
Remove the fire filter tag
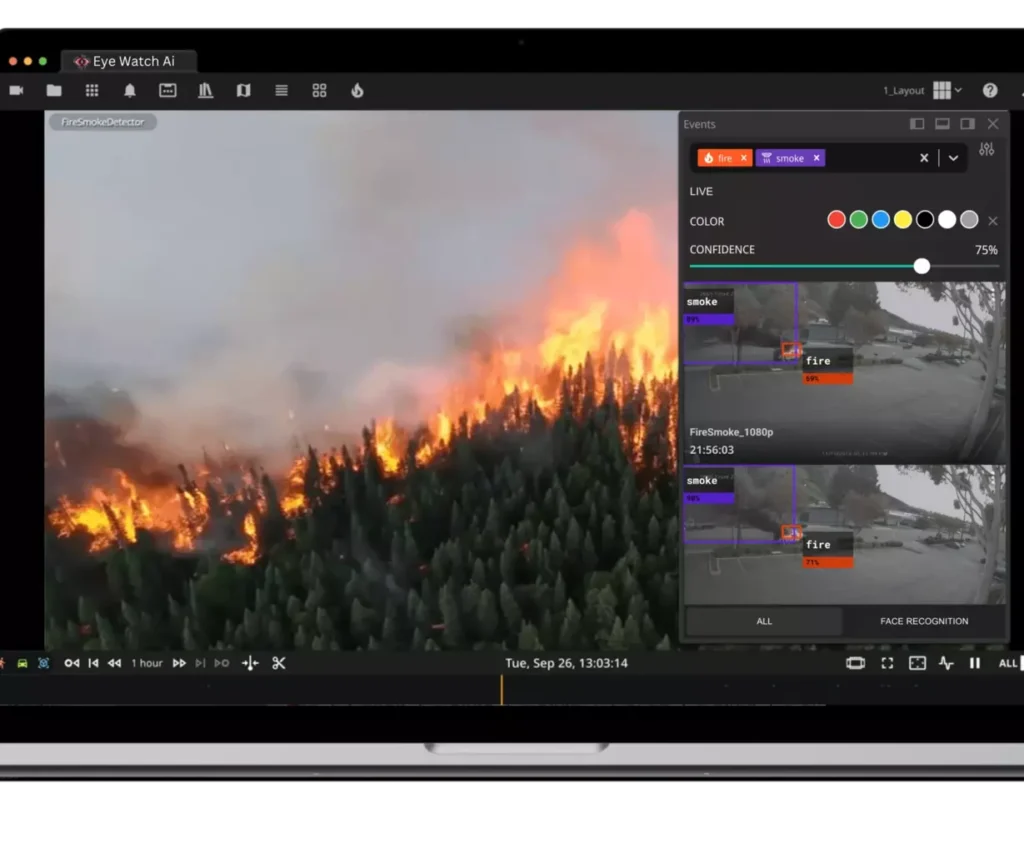click(743, 158)
